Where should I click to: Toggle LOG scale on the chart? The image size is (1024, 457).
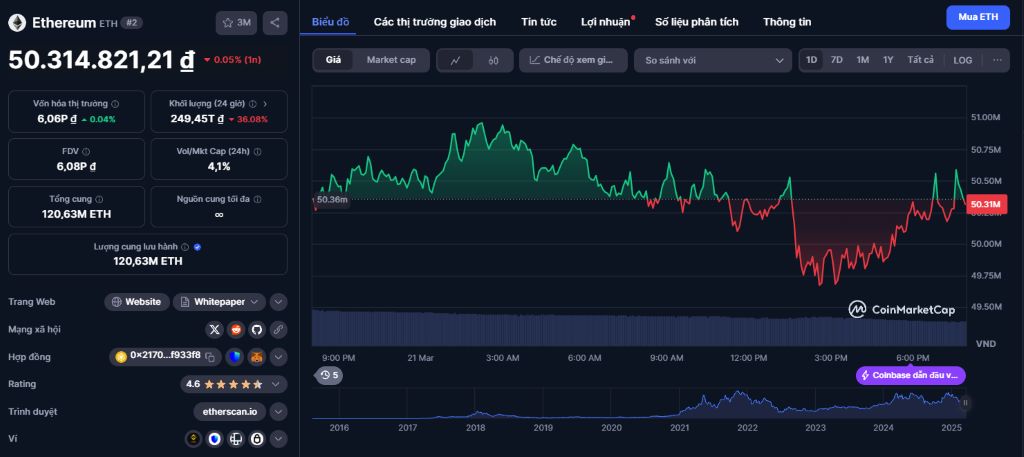coord(963,60)
